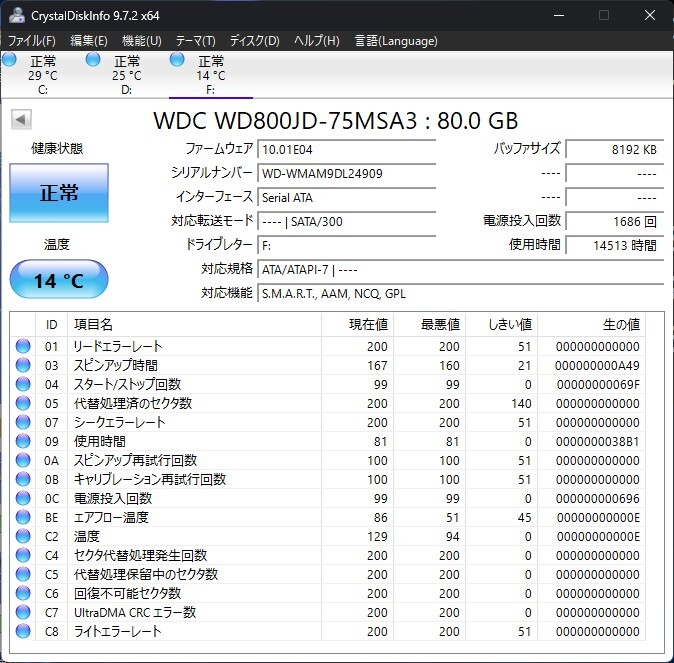Click the 最悪値 column header
This screenshot has height=663, width=674.
429,325
